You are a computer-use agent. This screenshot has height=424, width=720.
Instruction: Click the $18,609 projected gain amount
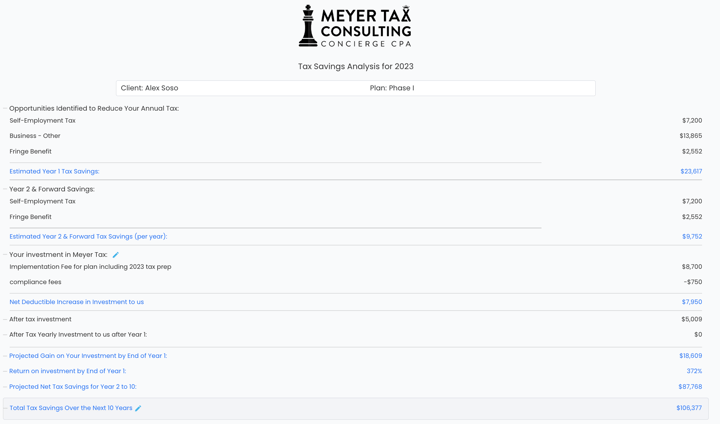tap(691, 356)
